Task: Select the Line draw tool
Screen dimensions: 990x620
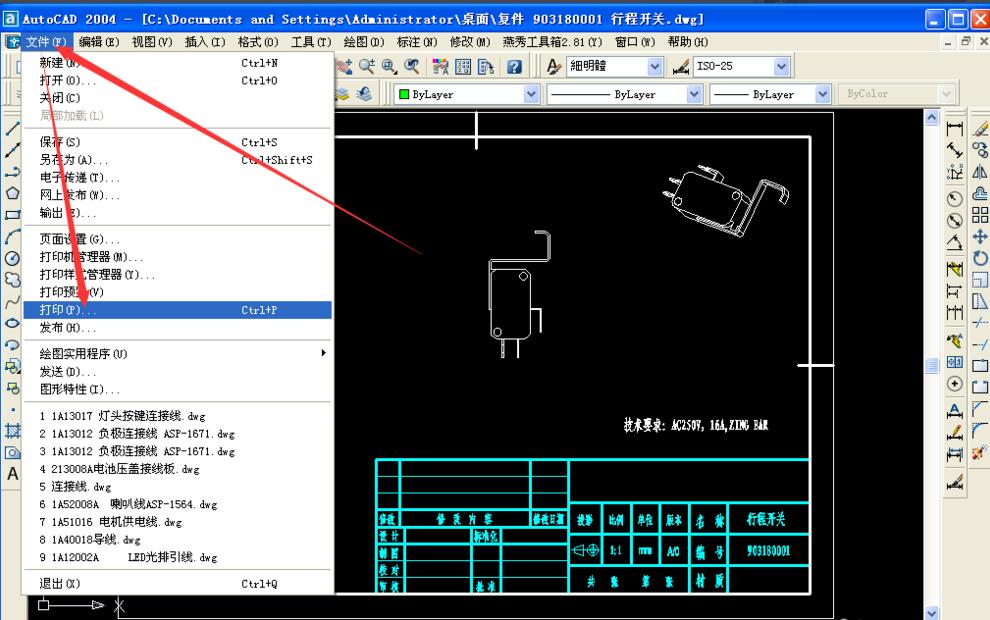Action: 12,129
